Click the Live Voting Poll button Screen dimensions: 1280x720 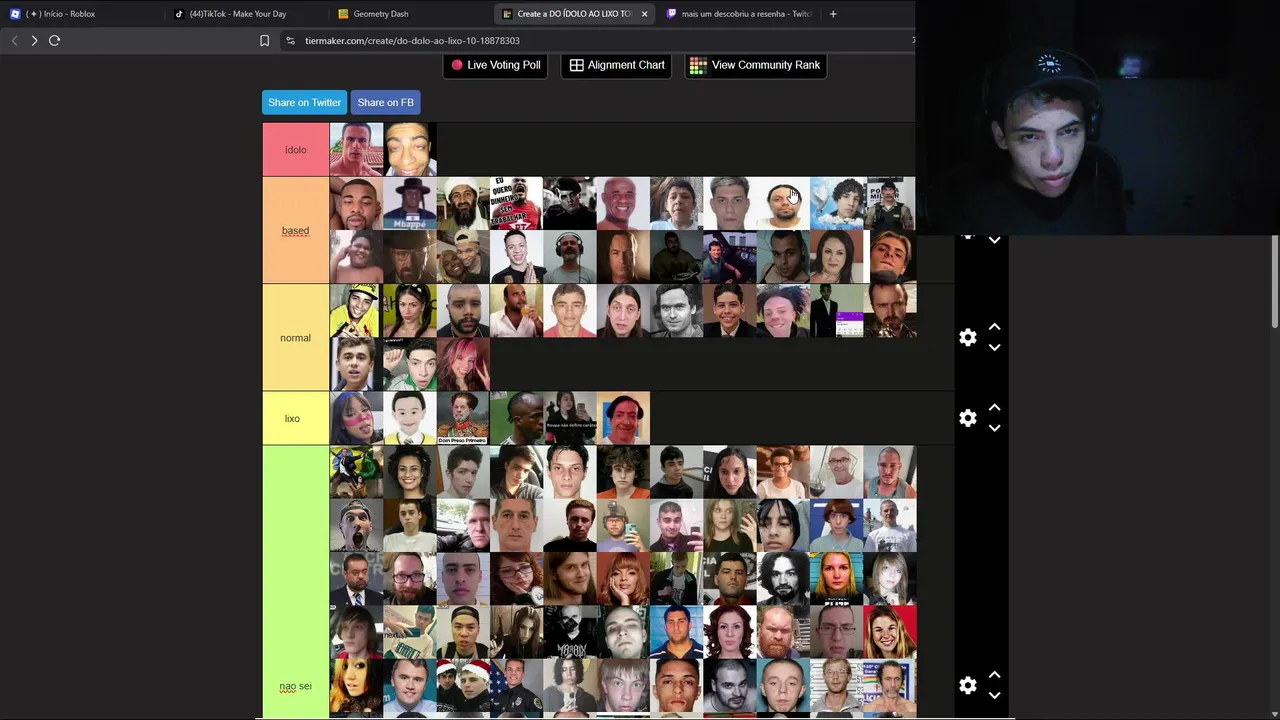coord(496,65)
